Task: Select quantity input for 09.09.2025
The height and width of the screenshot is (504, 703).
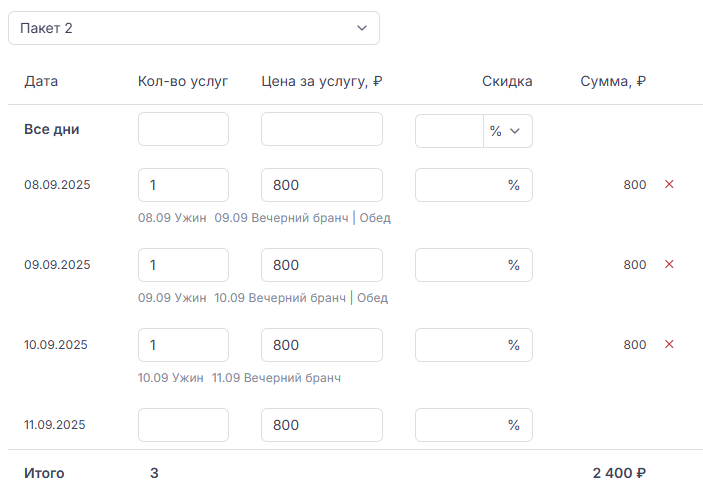Action: coord(183,265)
